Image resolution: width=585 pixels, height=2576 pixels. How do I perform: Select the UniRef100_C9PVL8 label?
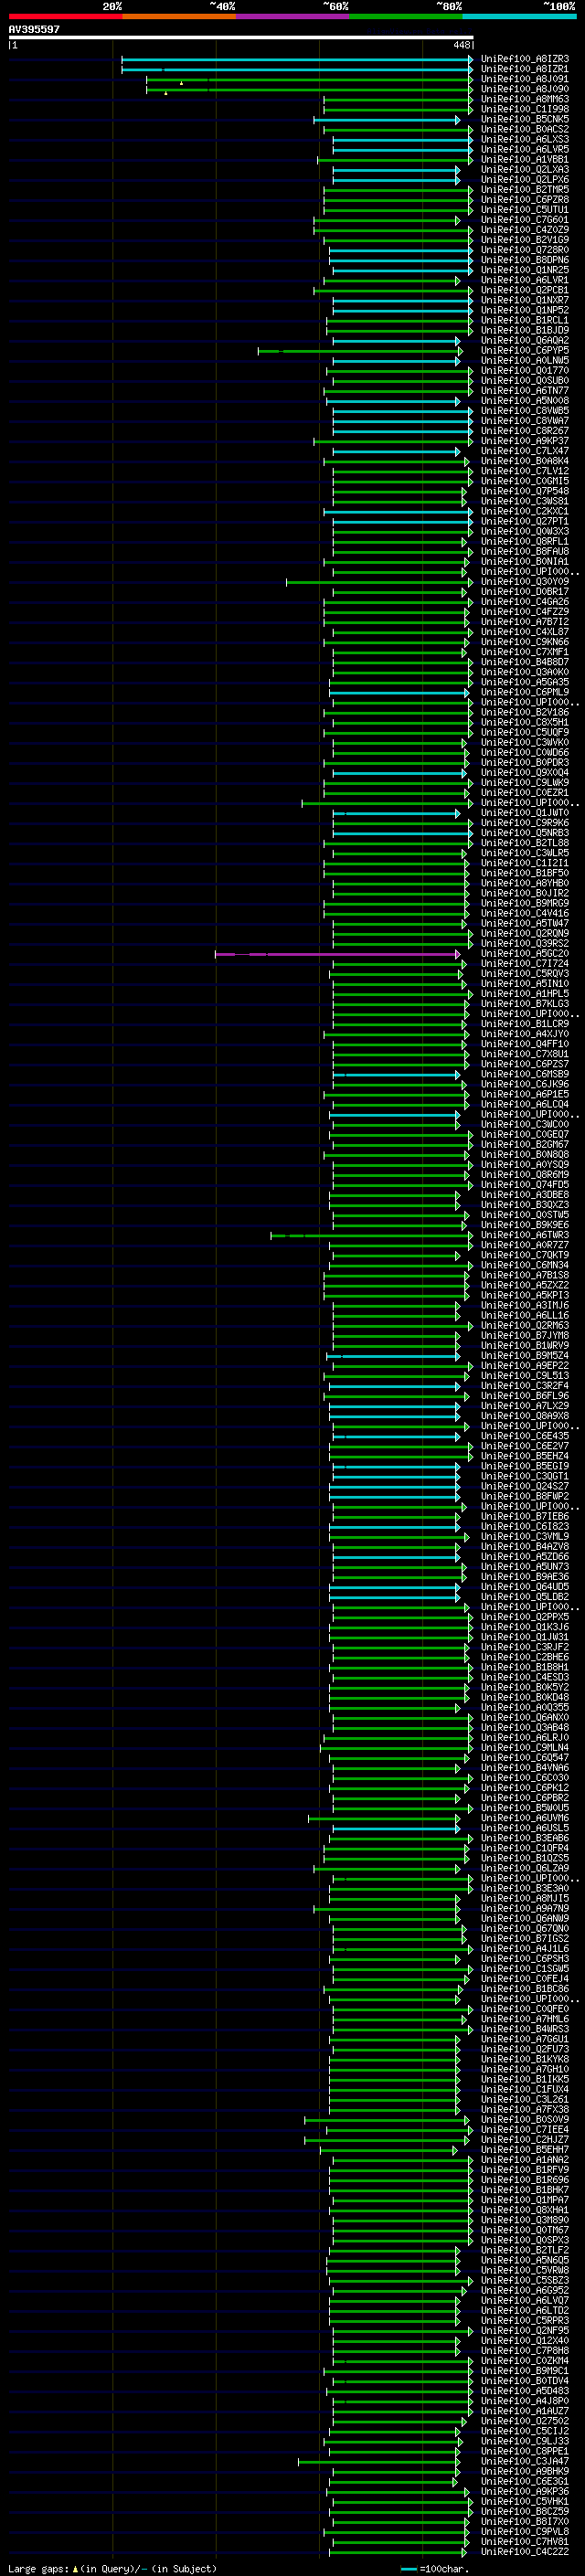point(525,2531)
